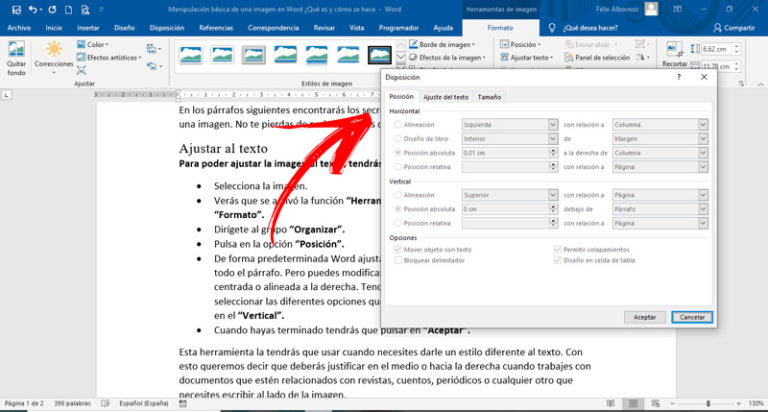Viewport: 768px width, 412px height.
Task: Open the dialog's help question mark
Action: pos(679,76)
